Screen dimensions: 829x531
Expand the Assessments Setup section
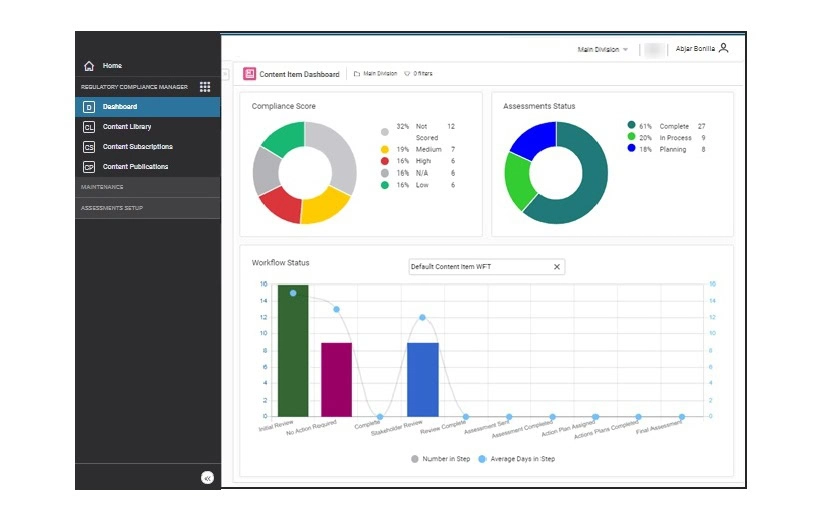click(147, 208)
